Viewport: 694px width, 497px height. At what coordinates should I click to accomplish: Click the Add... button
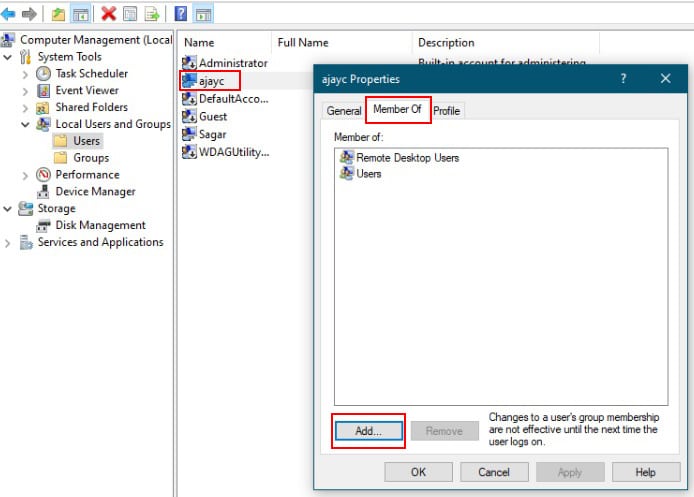pos(369,431)
